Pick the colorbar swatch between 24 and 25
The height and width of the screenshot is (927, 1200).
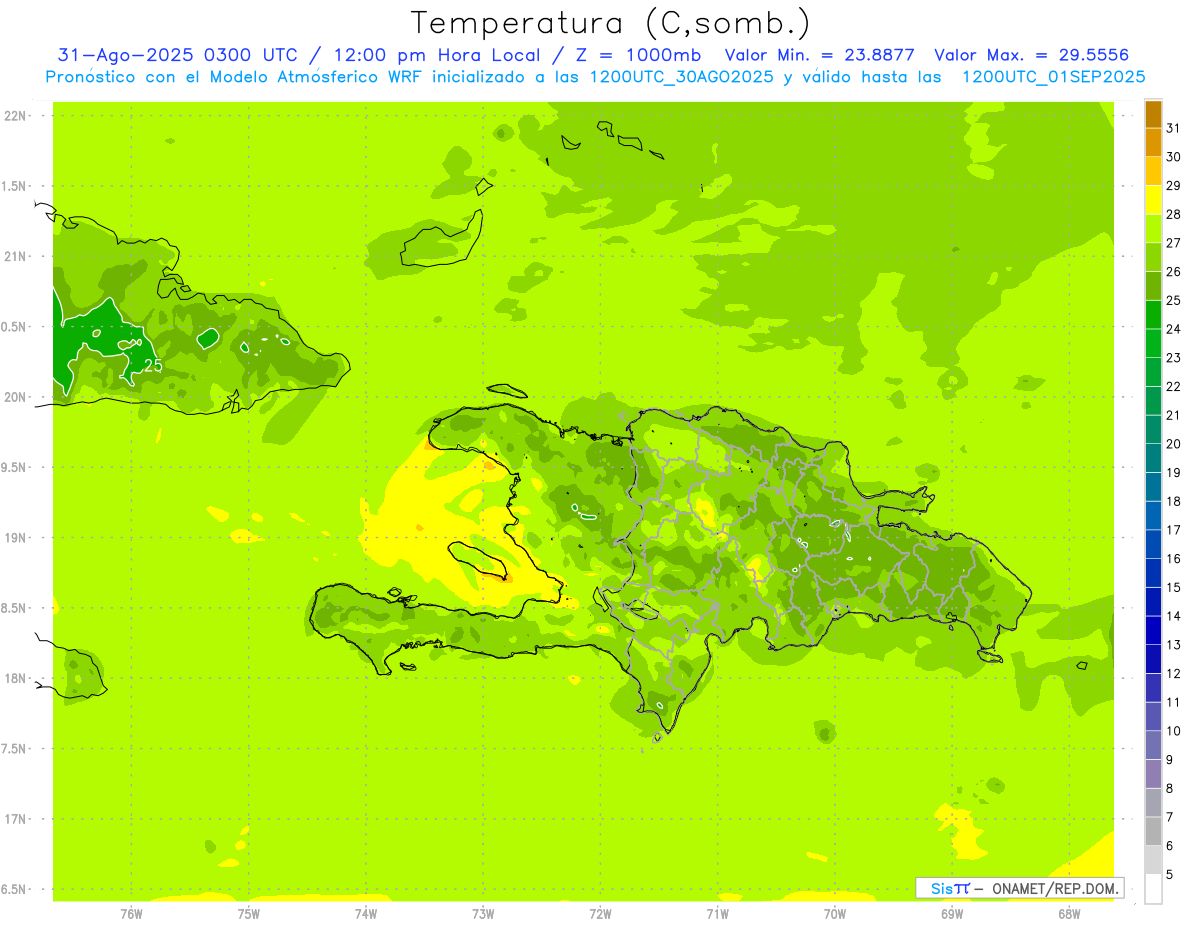coord(1153,315)
